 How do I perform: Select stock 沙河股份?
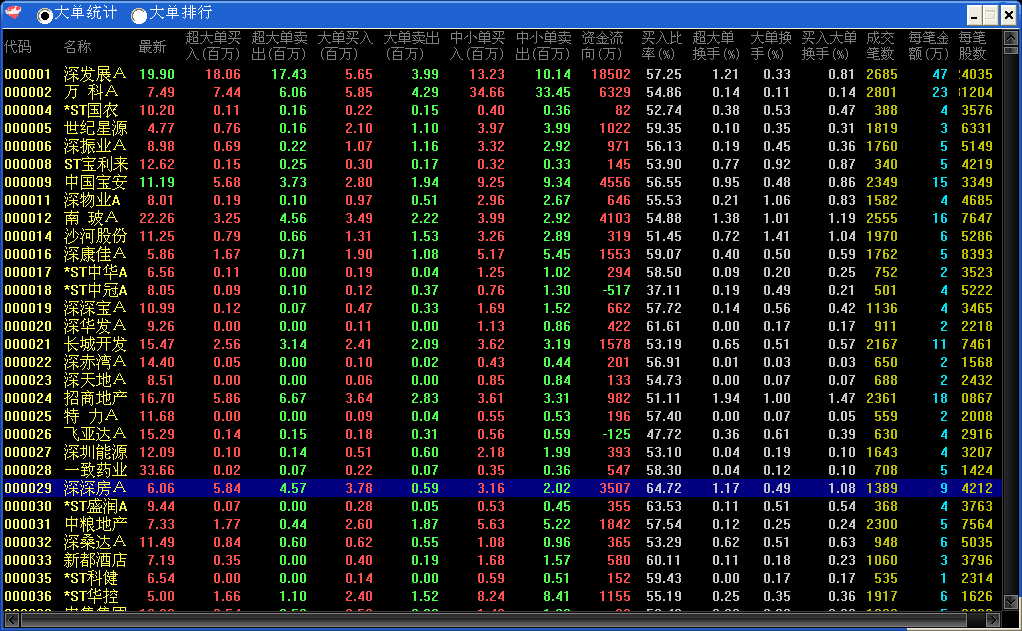(95, 236)
